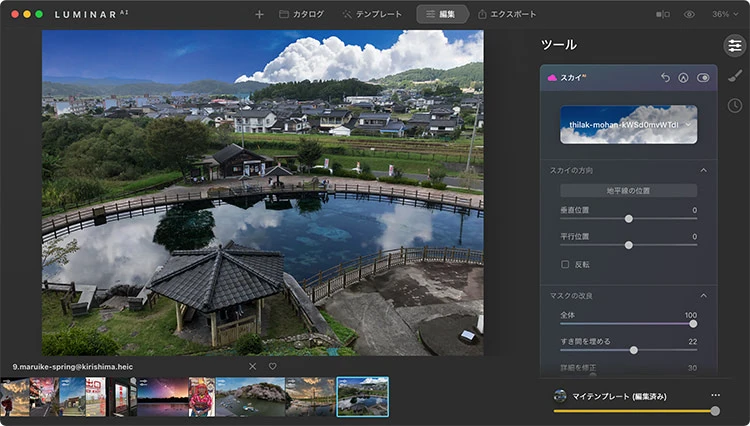The width and height of the screenshot is (750, 426).
Task: Open the sky selection dropdown thilak-mohan
Action: 628,125
